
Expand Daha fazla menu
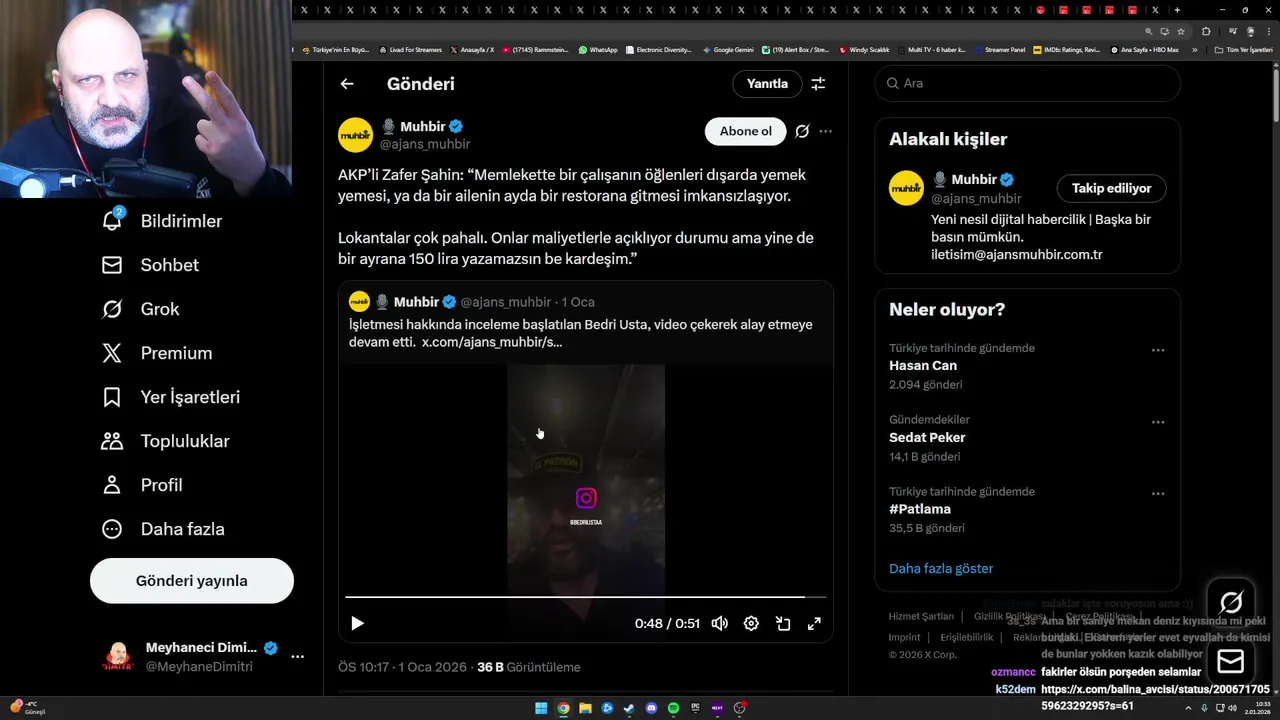pos(162,529)
